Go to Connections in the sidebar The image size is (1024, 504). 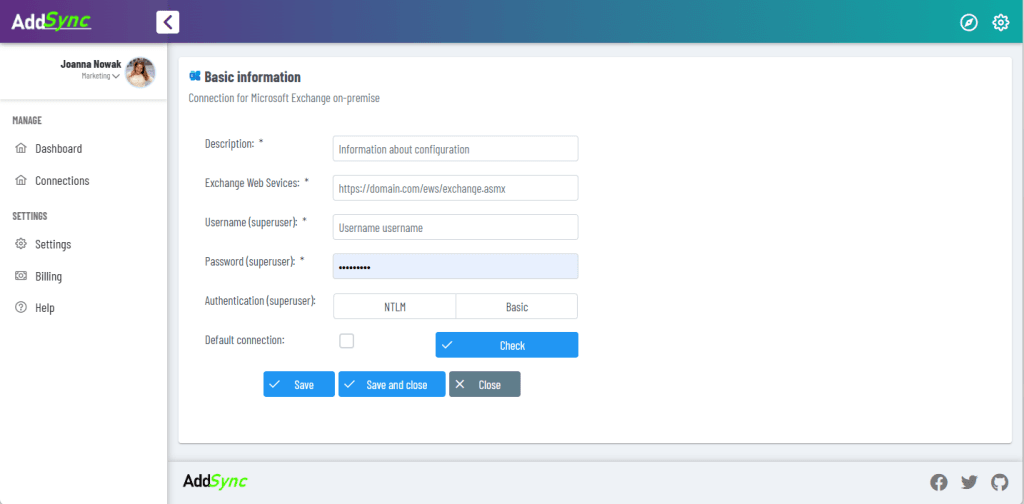point(62,181)
